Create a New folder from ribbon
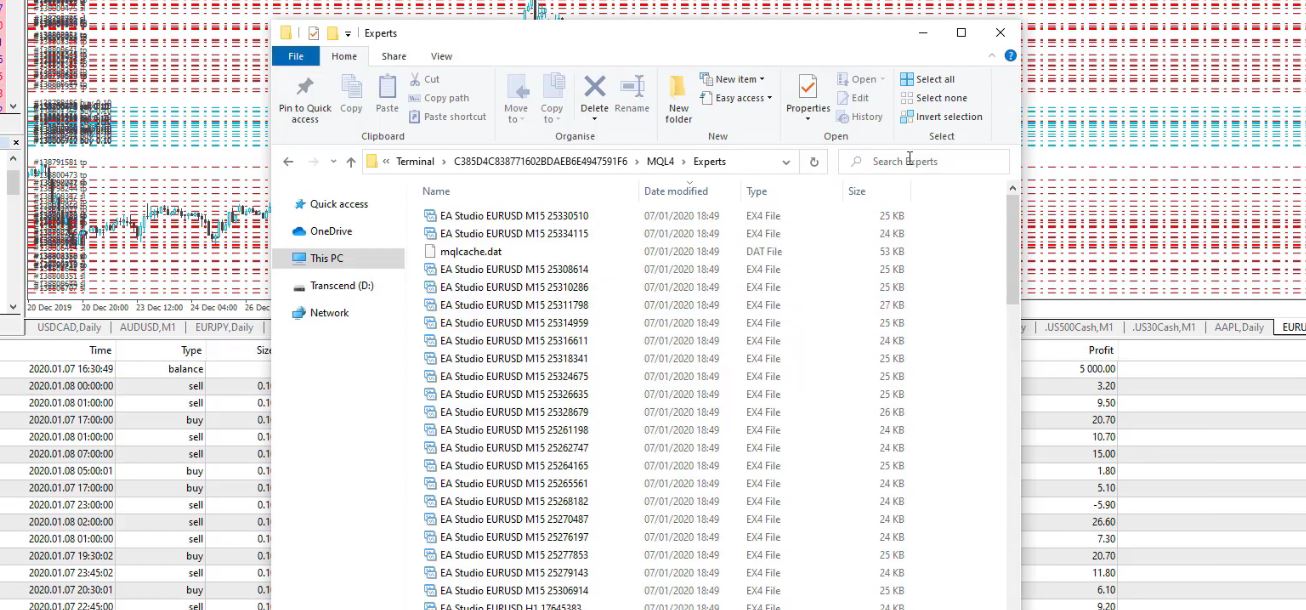The image size is (1306, 610). click(x=678, y=98)
